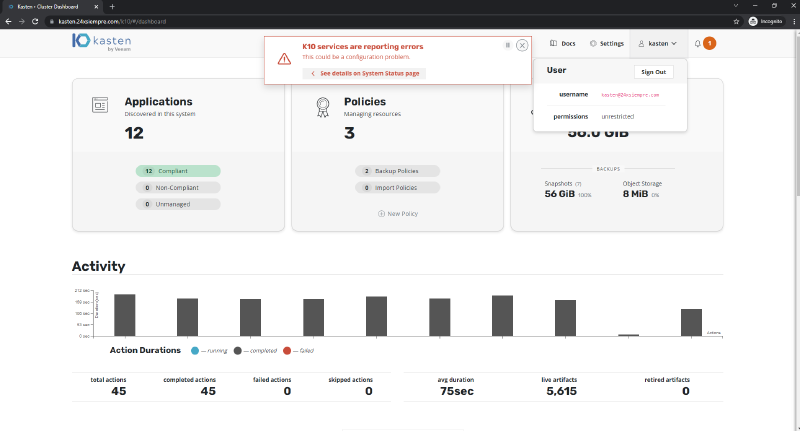Click the live artifacts 5,615 value
Image resolution: width=800 pixels, height=431 pixels.
561,391
